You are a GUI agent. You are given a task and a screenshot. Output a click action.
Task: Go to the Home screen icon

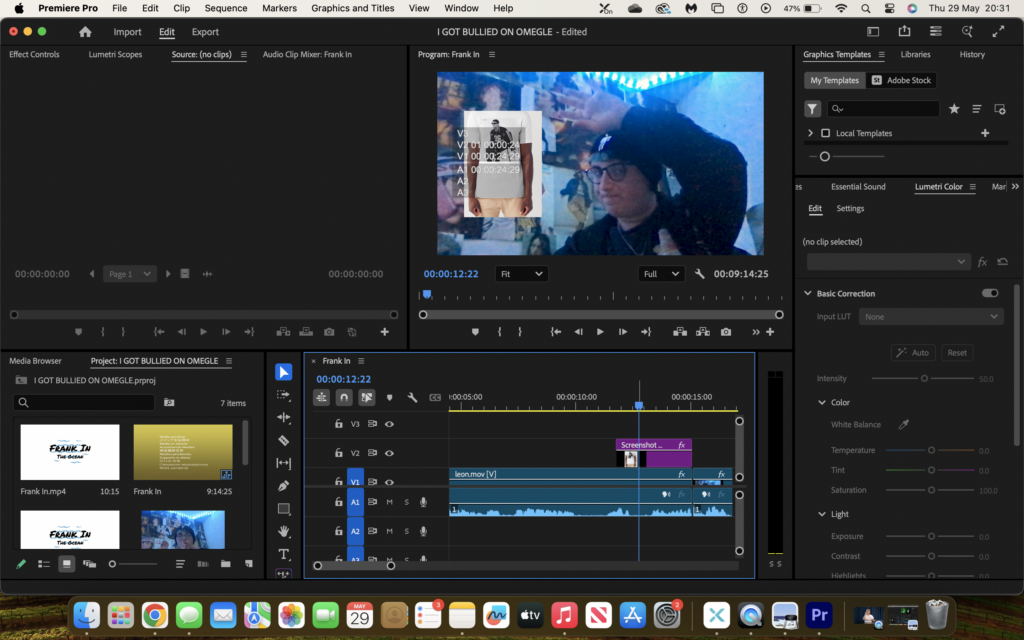point(85,32)
